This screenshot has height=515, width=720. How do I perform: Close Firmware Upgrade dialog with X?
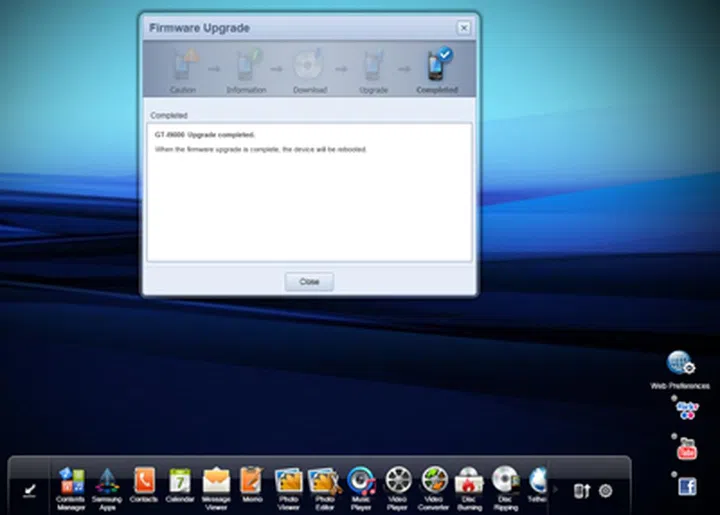464,28
